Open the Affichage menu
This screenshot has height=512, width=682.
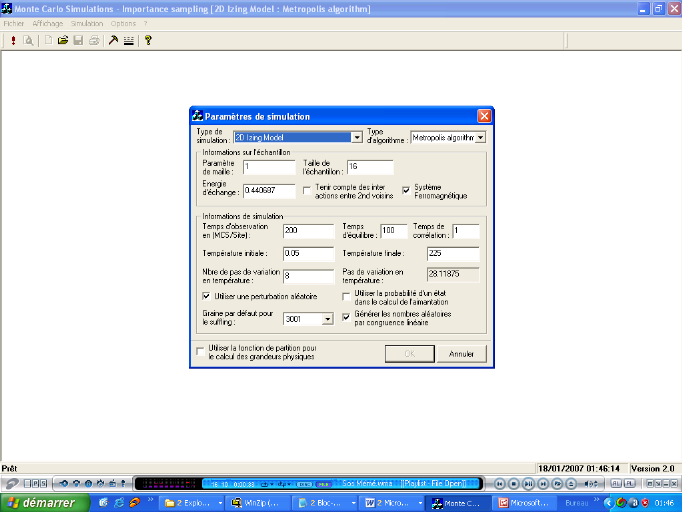[47, 23]
